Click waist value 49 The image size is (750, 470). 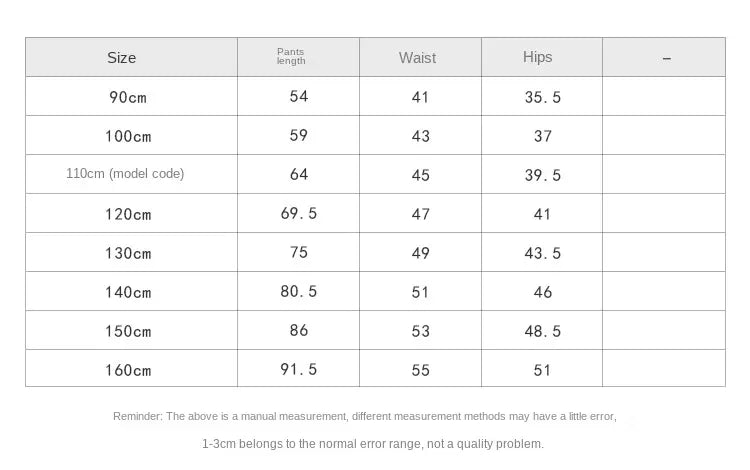tap(420, 253)
